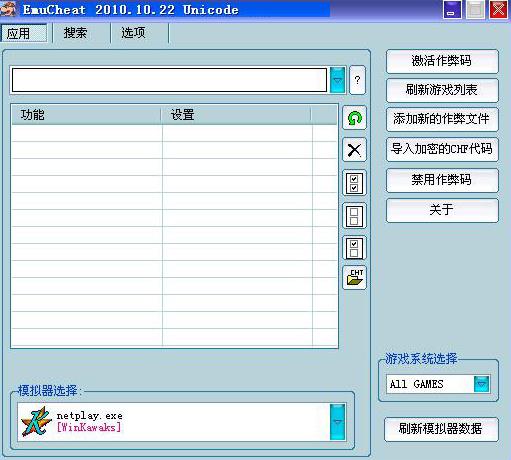Click the WinKawaks emulator icon
This screenshot has height=460, width=511.
click(x=36, y=421)
